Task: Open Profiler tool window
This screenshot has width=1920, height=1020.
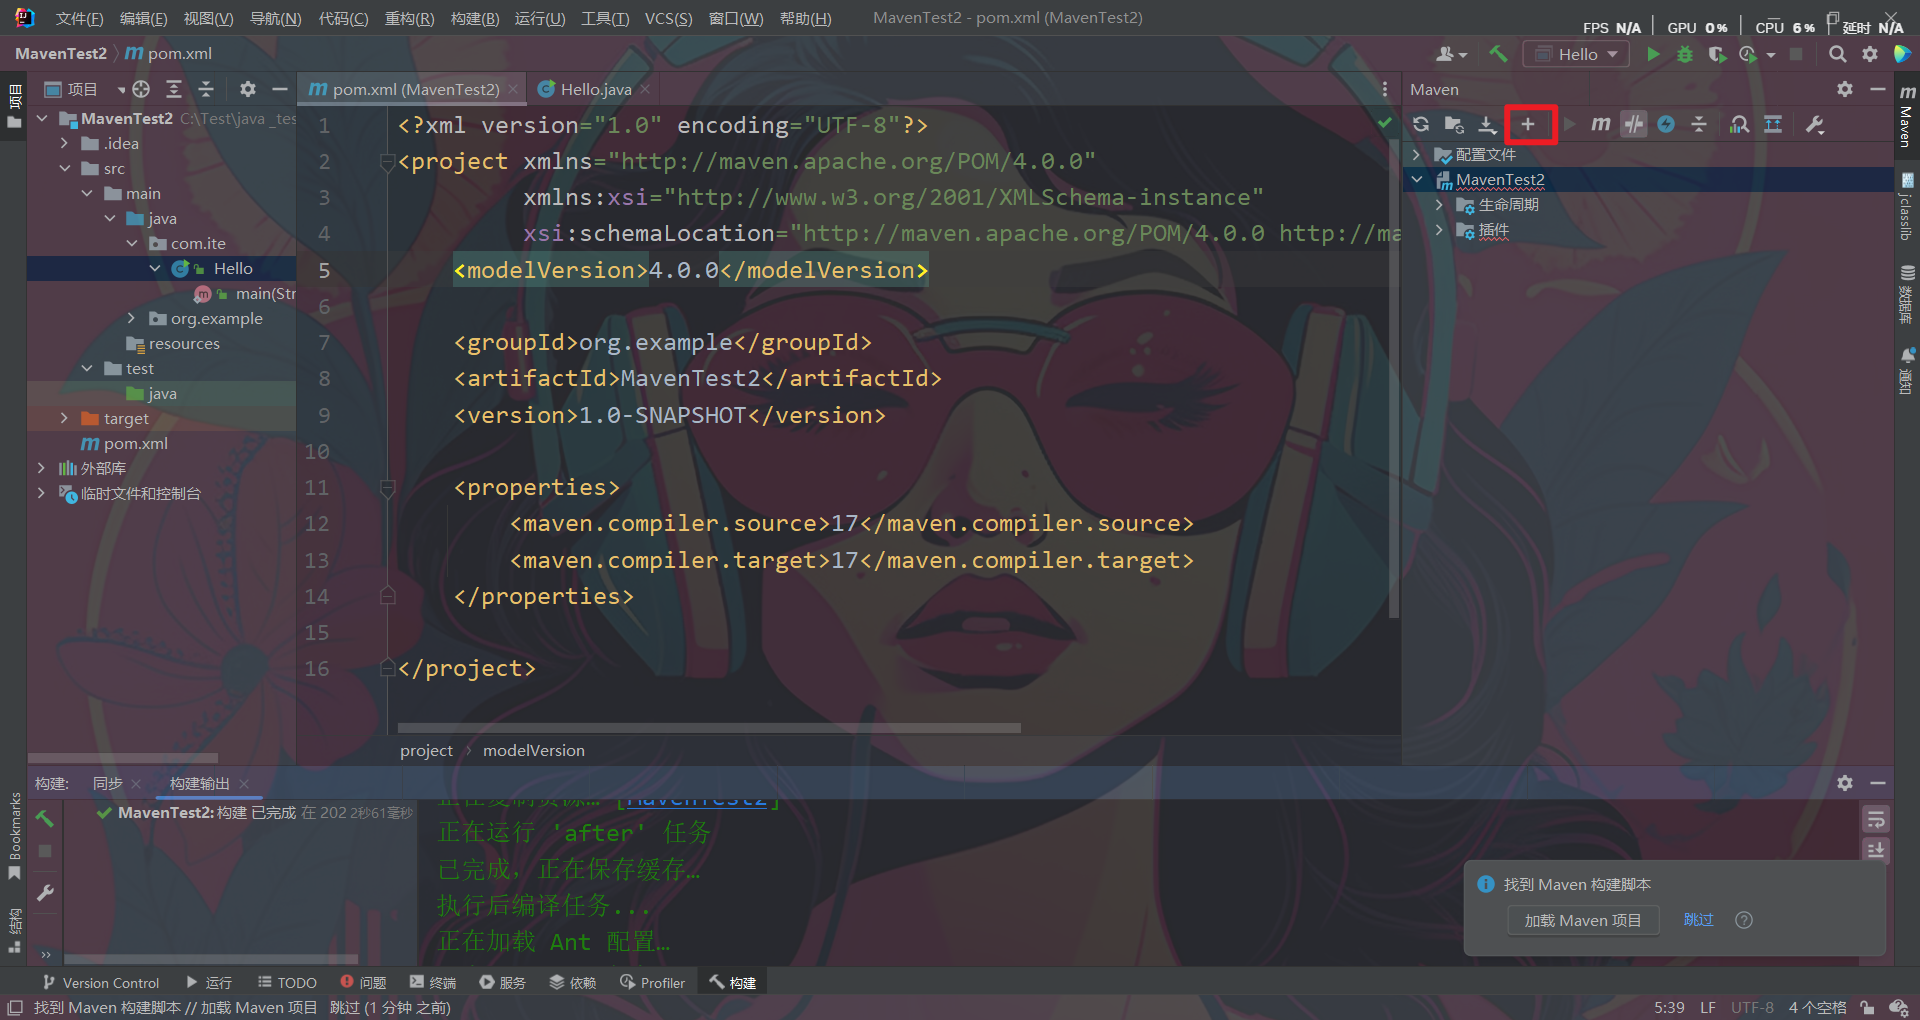Action: [652, 982]
